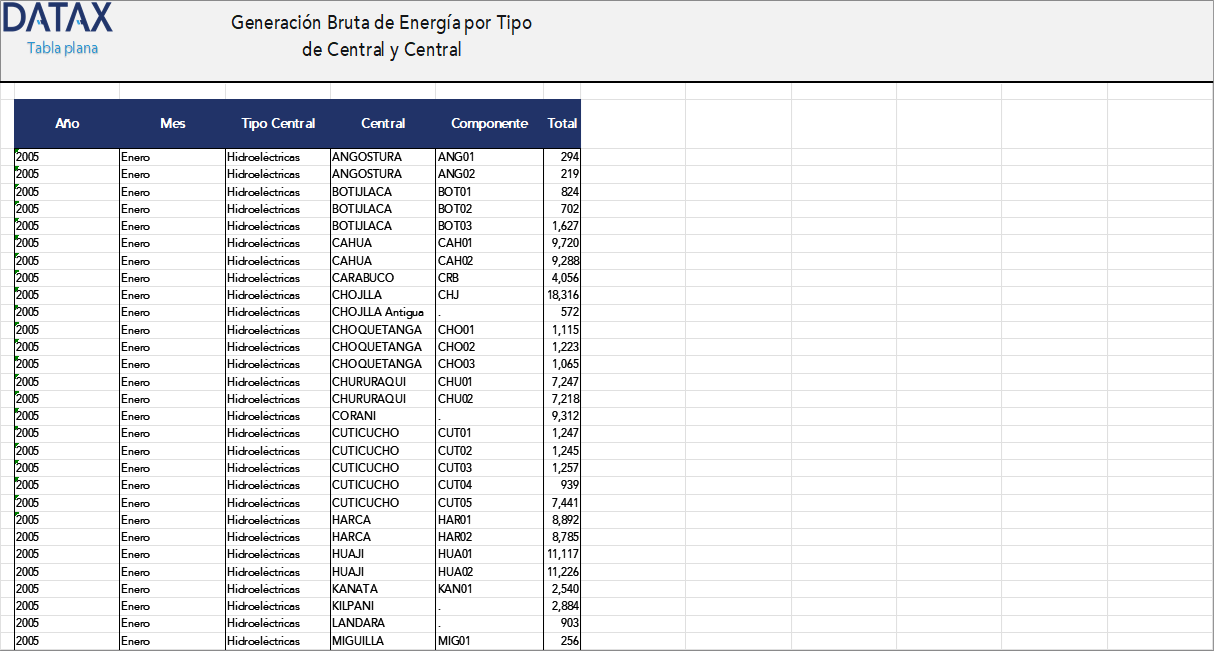Click the BOT03 component cell

[455, 226]
